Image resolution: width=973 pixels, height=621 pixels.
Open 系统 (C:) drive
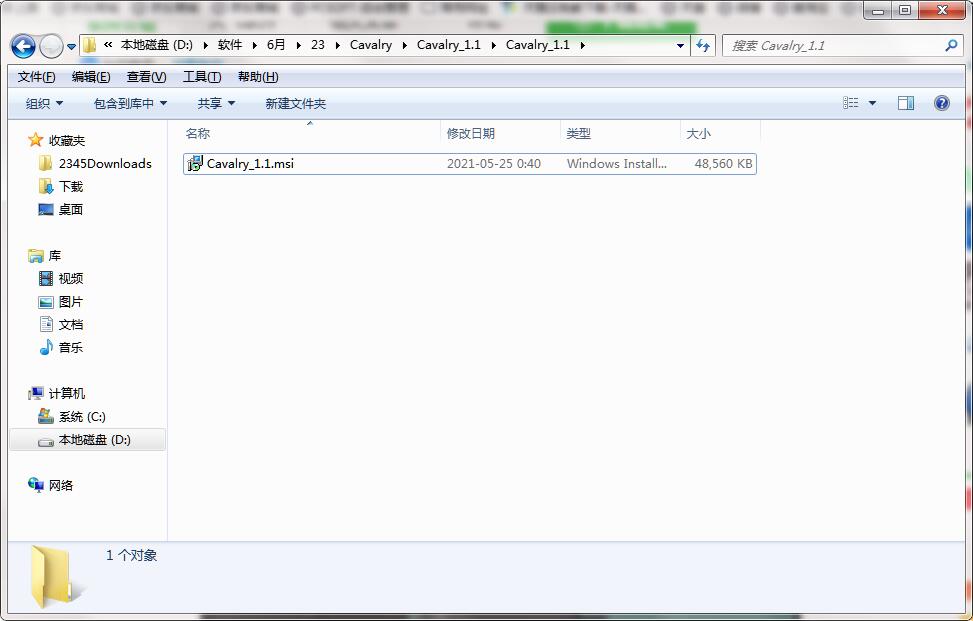pos(82,416)
